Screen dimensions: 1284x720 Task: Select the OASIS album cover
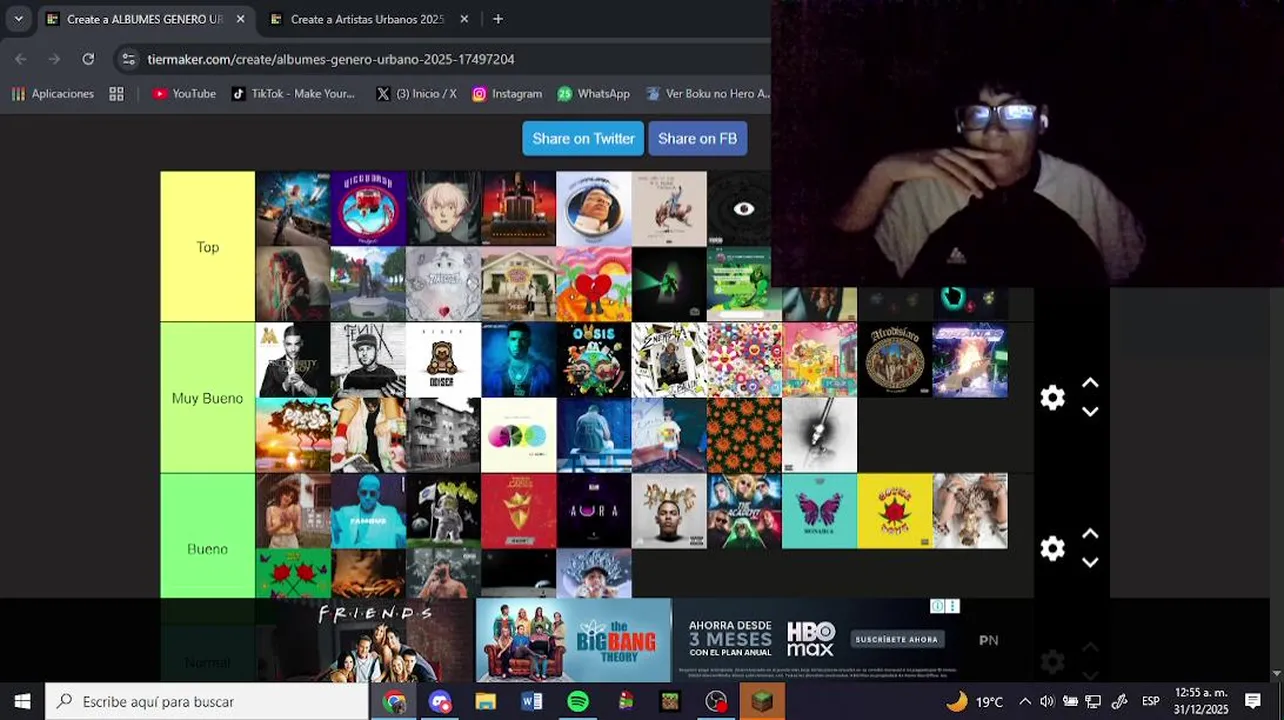(x=594, y=360)
